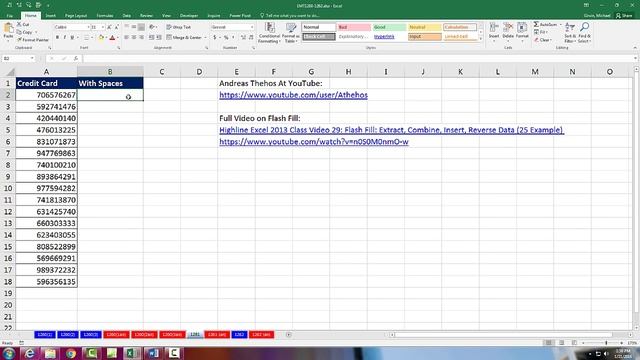Click the new sheet plus button
Viewport: 640px width, 360px height.
pyautogui.click(x=289, y=335)
